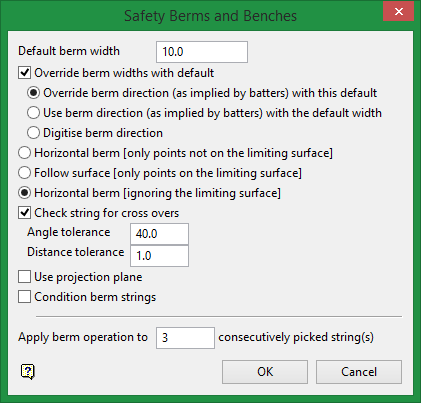Viewport: 421px width, 403px height.
Task: Tick the Condition berm strings checkbox
Action: [25, 297]
